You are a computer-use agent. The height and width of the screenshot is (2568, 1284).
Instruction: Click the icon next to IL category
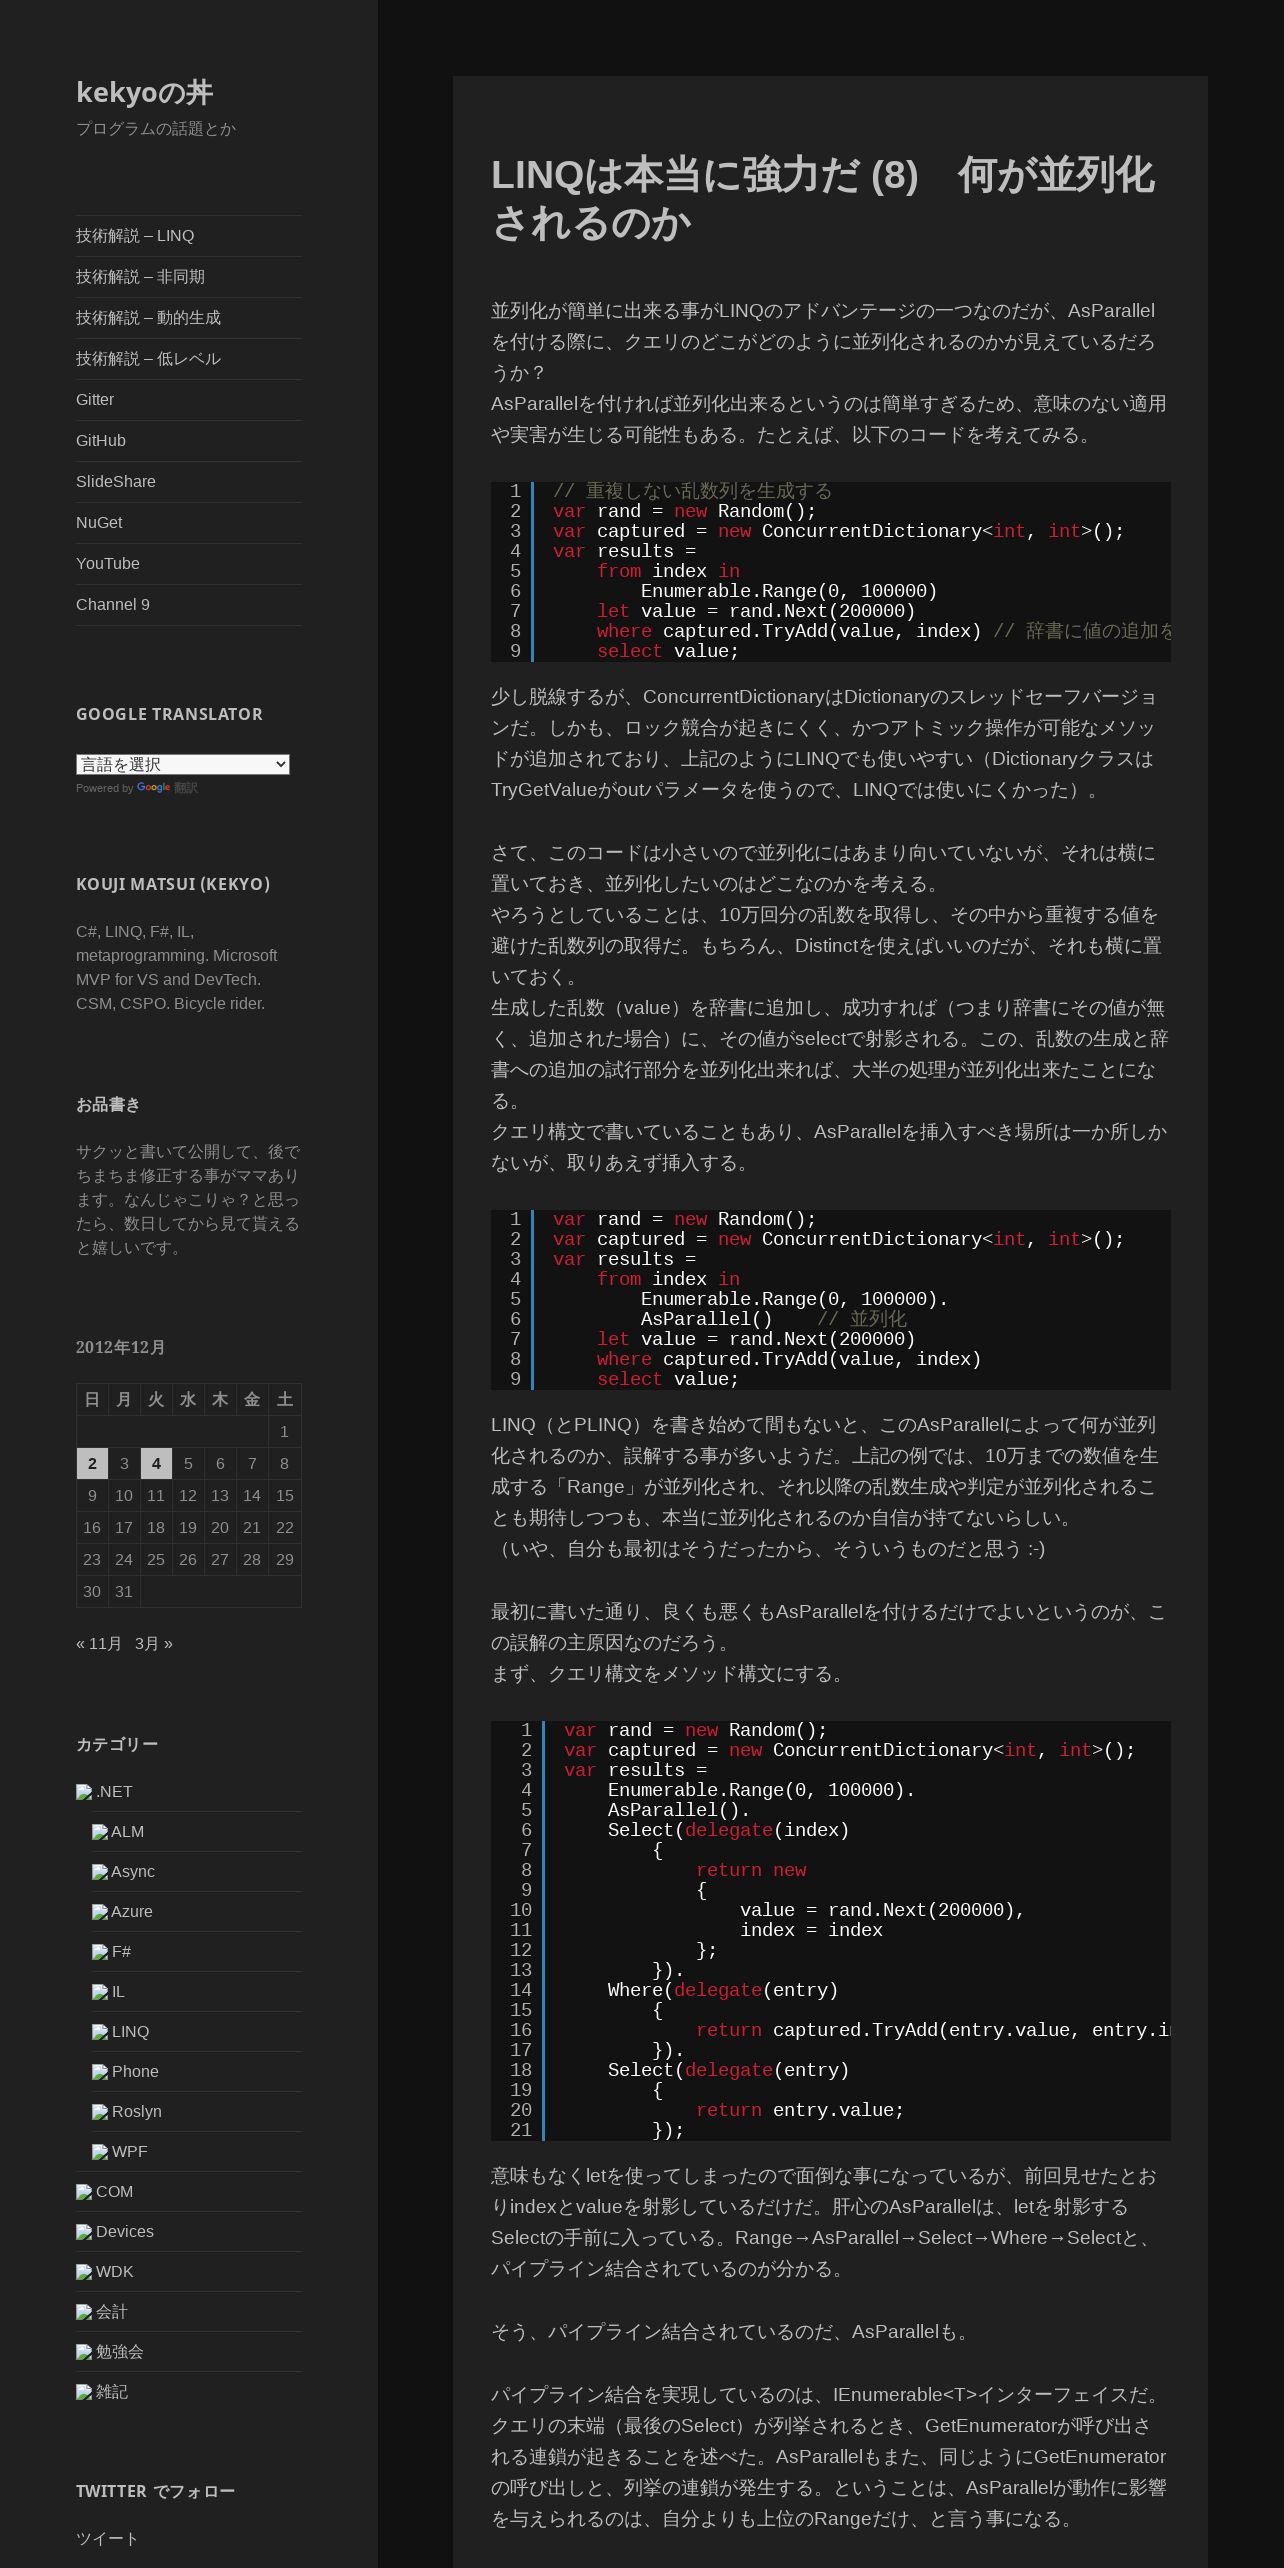(100, 1992)
